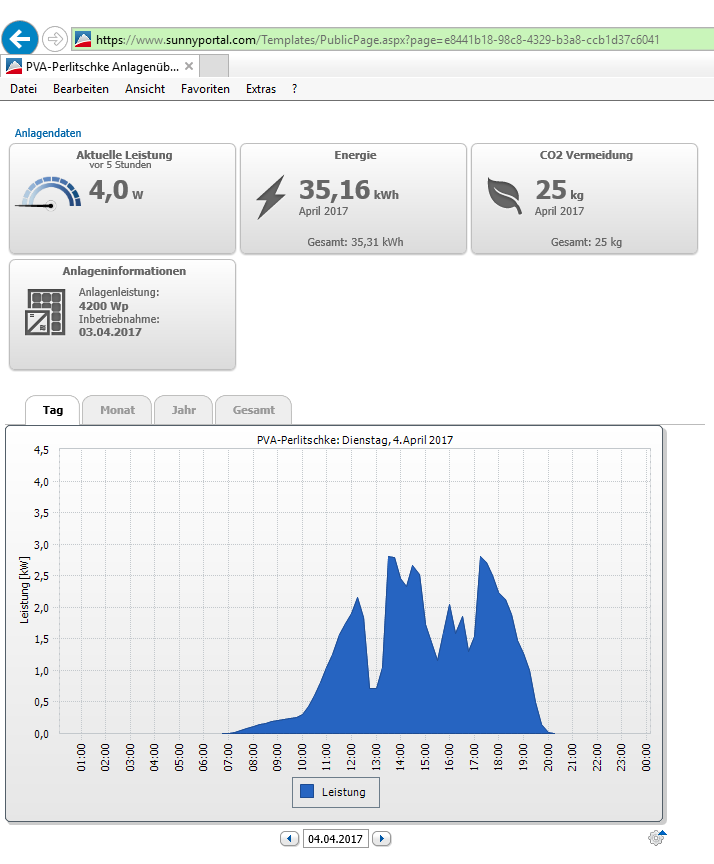This screenshot has height=864, width=714.
Task: Open the Favoriten menu
Action: click(x=205, y=89)
